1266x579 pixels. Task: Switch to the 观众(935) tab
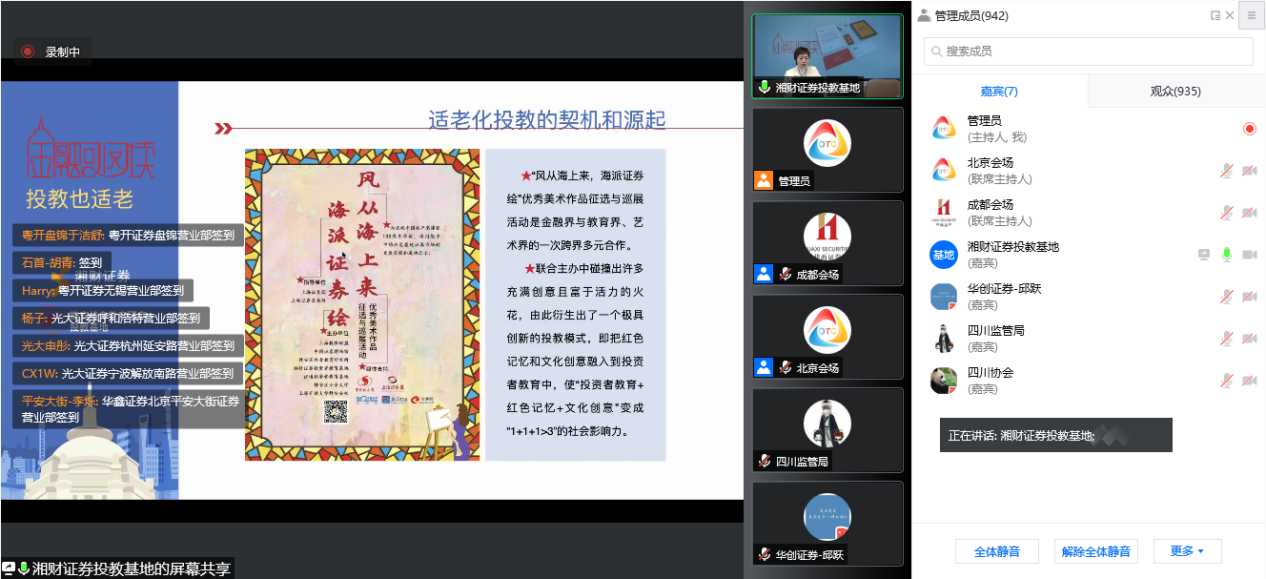[1175, 91]
